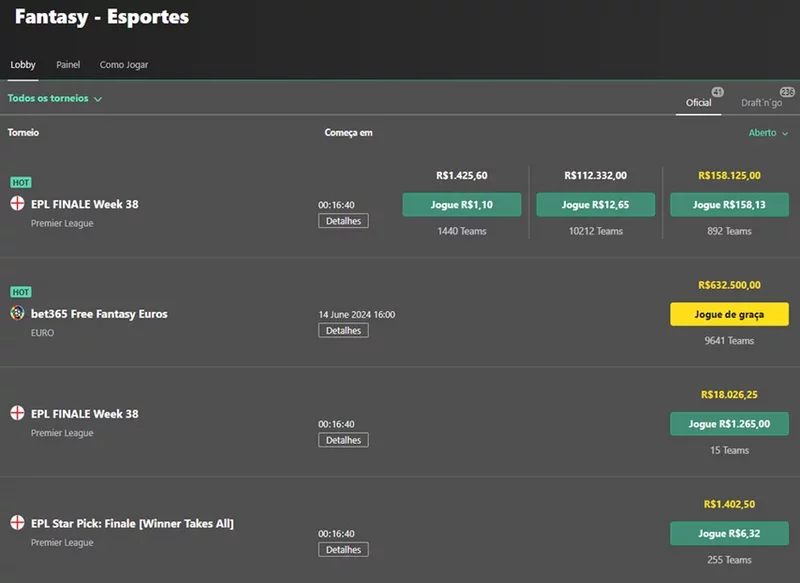Image resolution: width=800 pixels, height=583 pixels.
Task: Open the Como Jogar tab
Action: click(x=124, y=65)
